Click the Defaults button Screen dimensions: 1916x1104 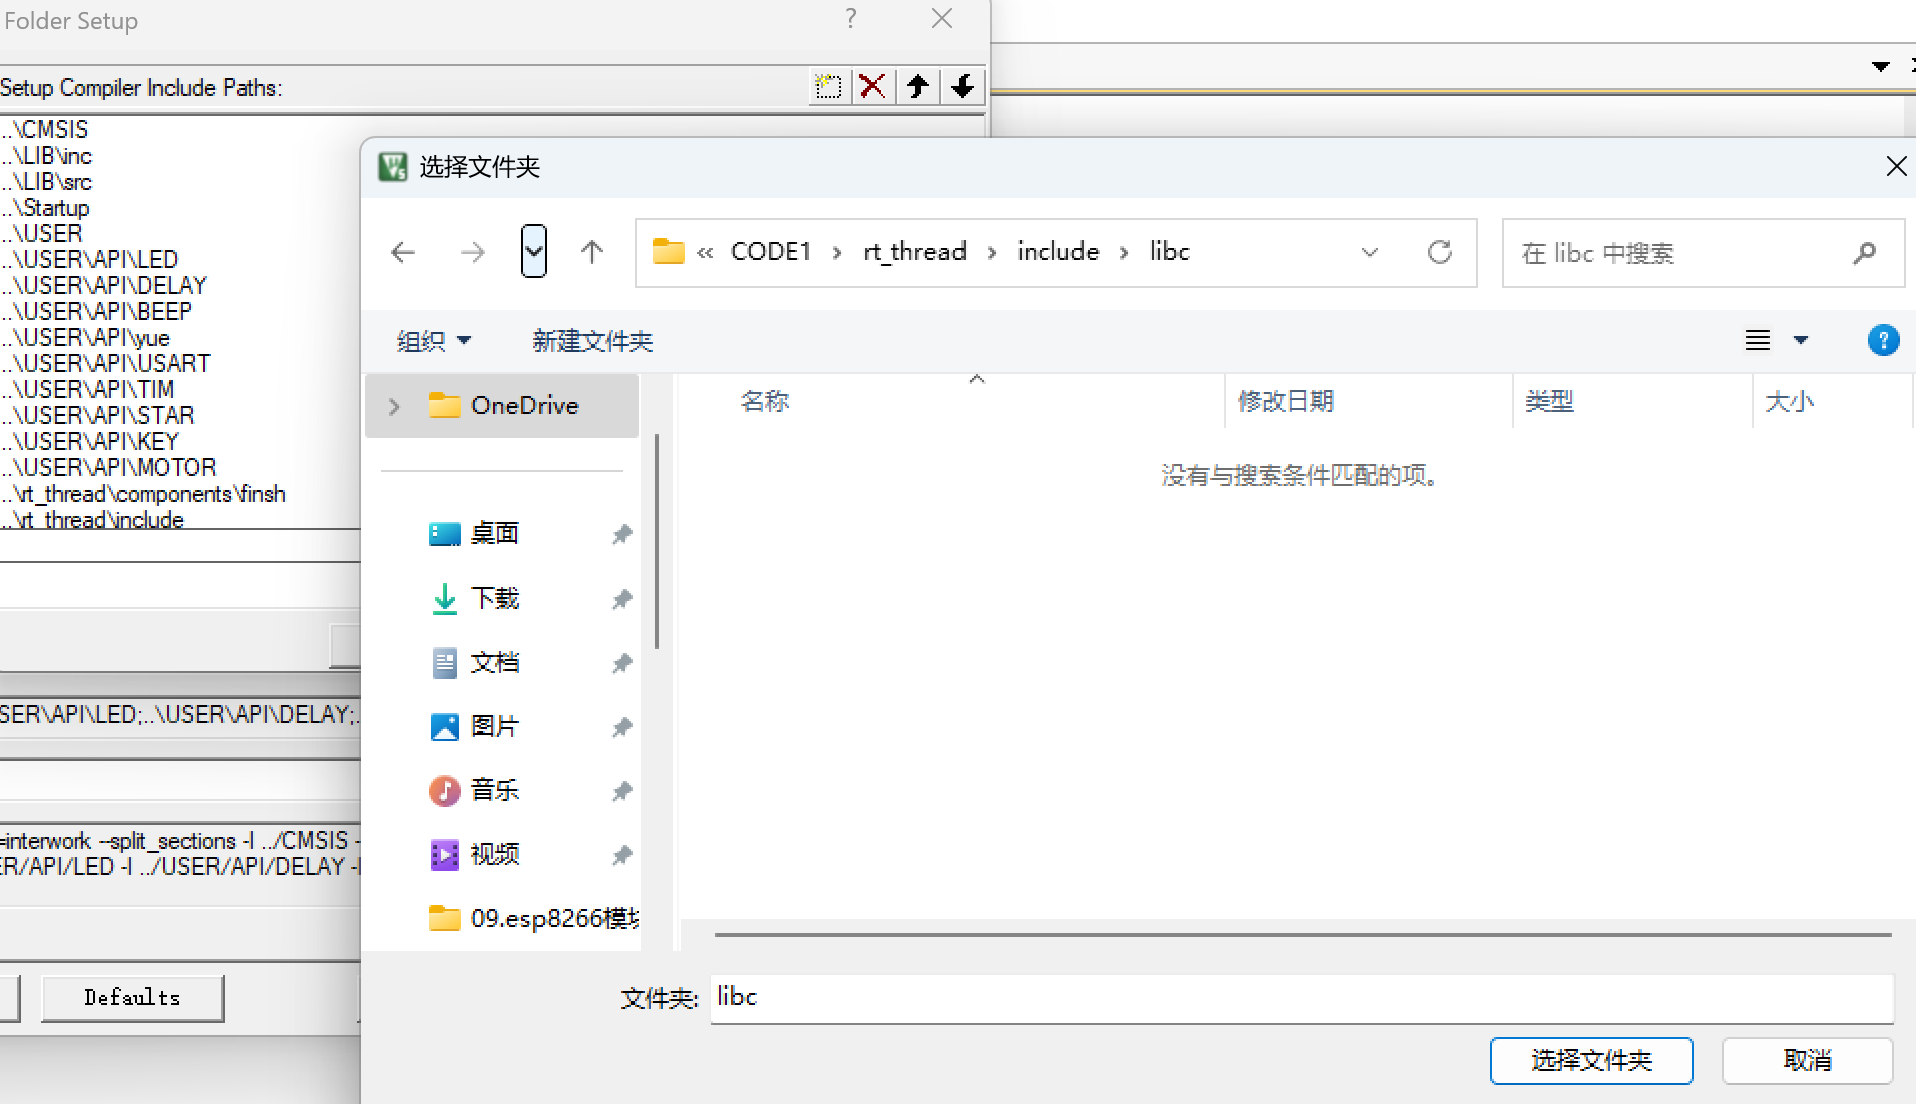tap(132, 997)
